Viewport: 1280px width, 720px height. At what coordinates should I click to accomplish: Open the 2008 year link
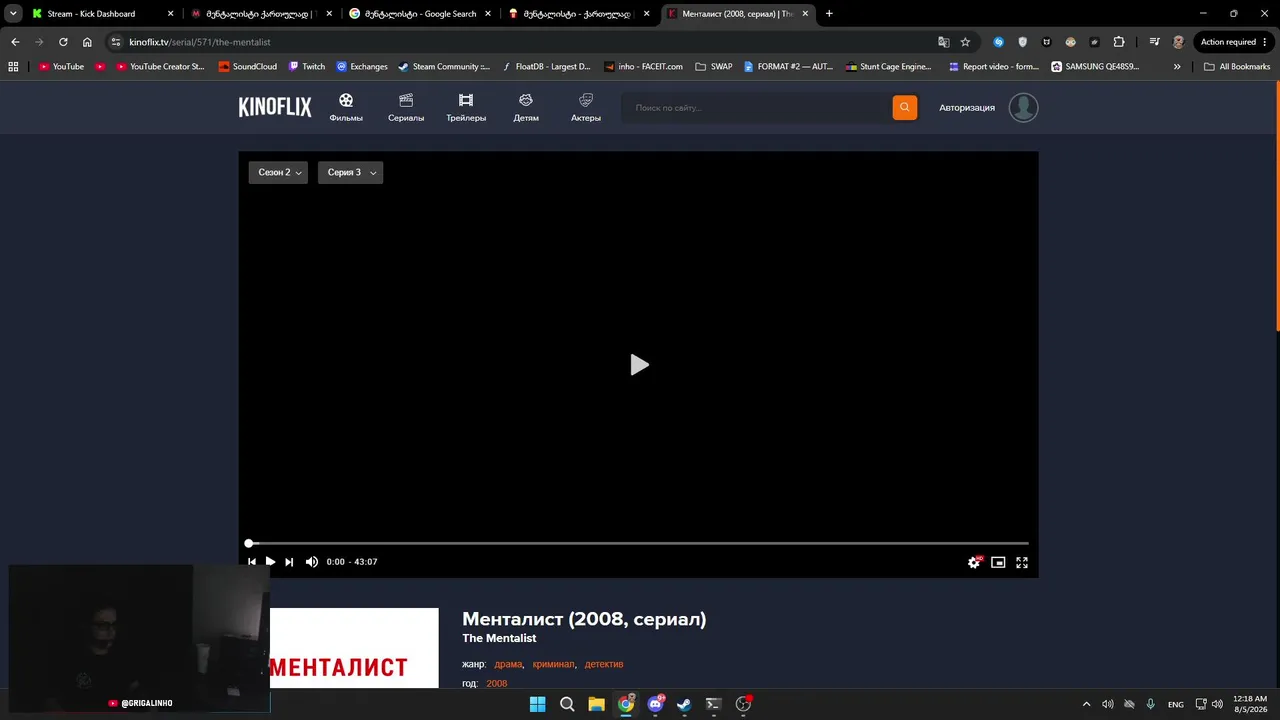[497, 684]
